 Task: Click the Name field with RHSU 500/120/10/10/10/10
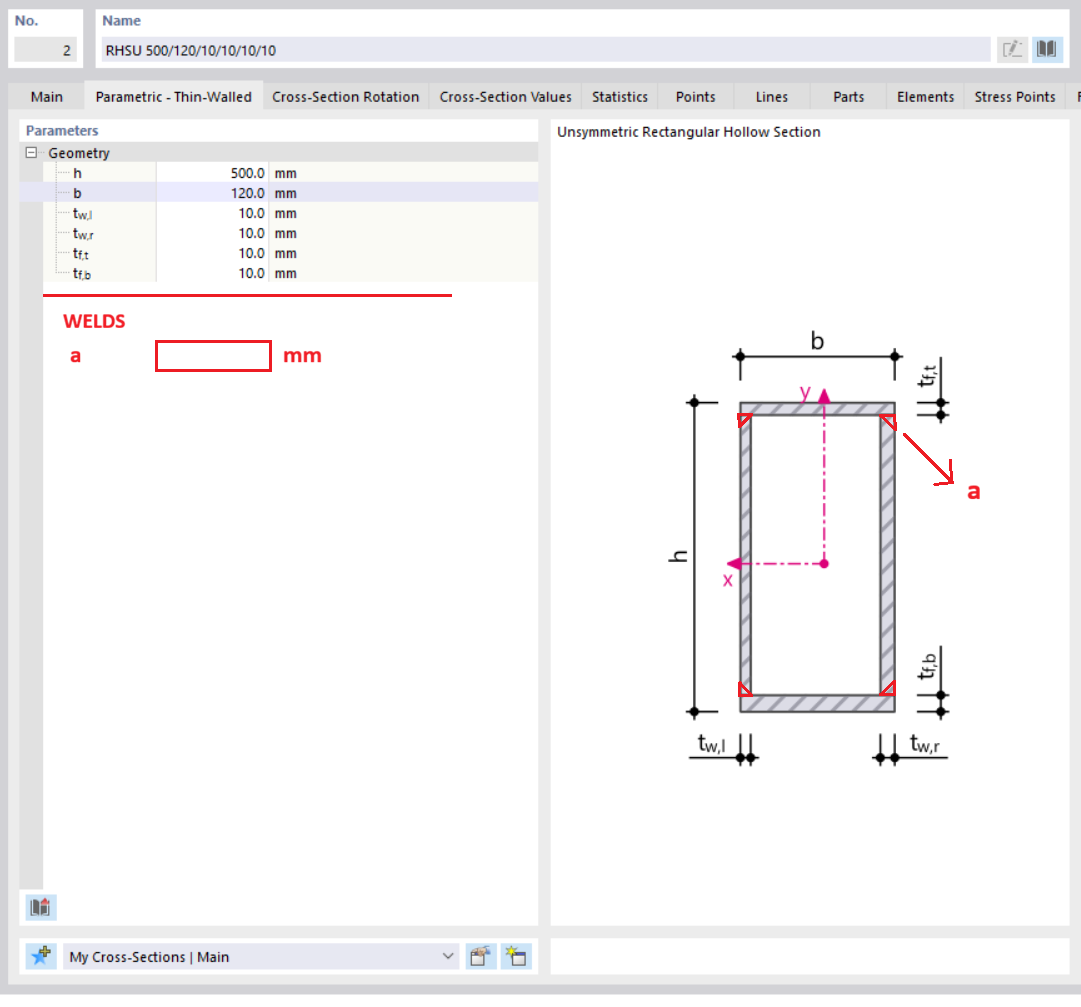[x=545, y=50]
